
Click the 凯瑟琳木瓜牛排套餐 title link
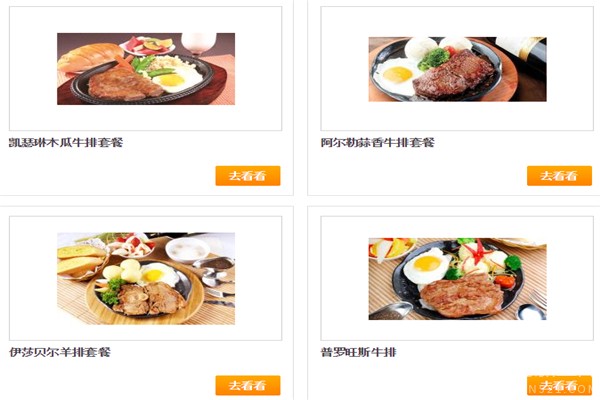[x=66, y=143]
